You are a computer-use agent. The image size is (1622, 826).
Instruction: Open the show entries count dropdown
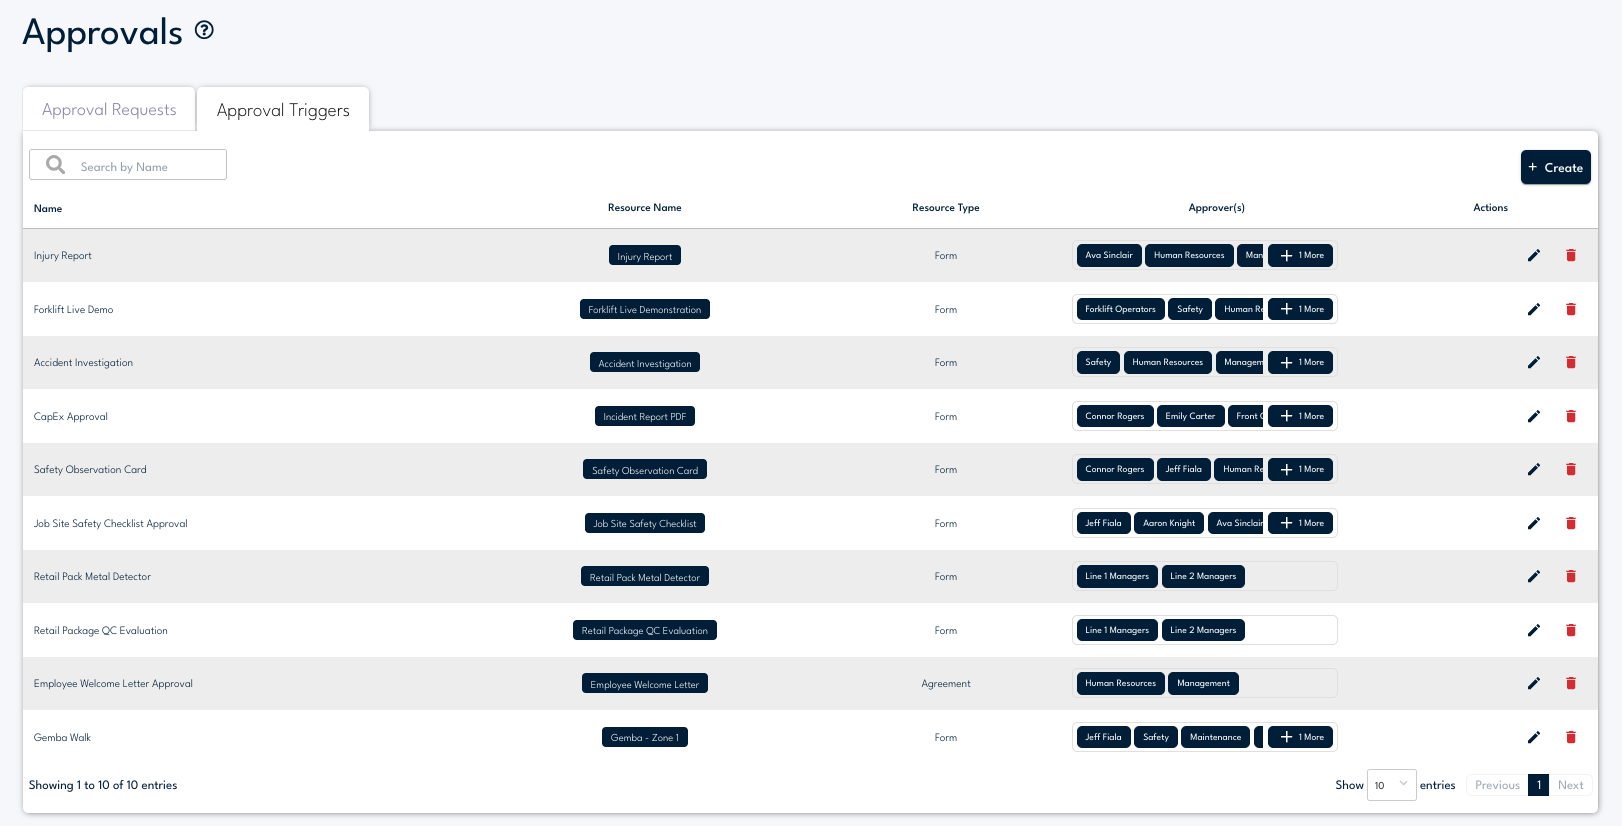[x=1390, y=785]
